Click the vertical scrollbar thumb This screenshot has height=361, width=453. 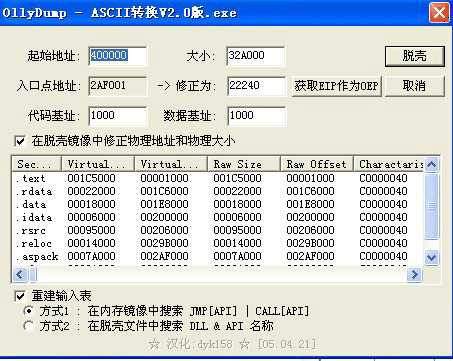tap(432, 206)
